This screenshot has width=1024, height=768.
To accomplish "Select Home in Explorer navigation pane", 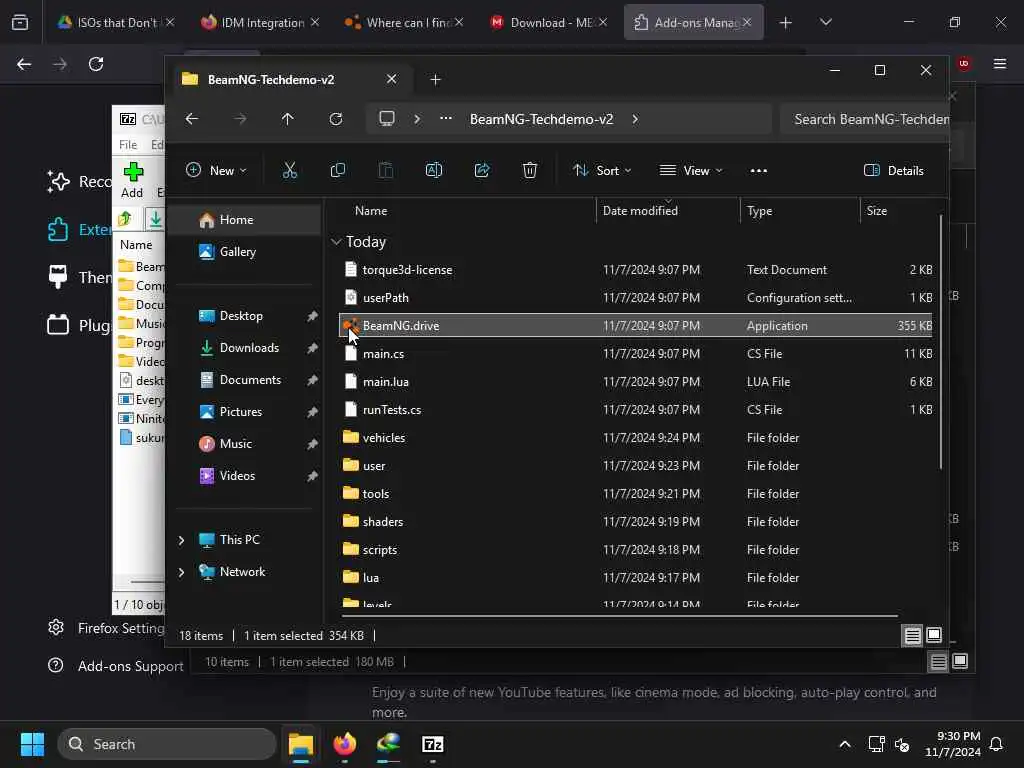I will (245, 220).
